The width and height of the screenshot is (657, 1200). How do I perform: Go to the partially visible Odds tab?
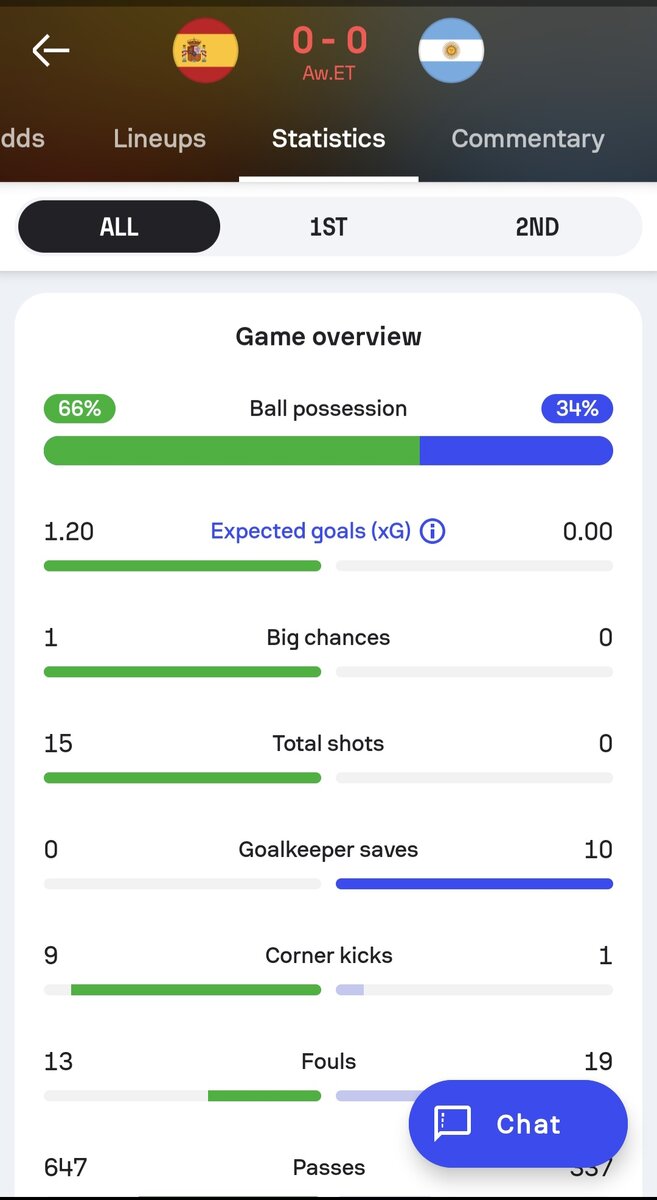[22, 138]
